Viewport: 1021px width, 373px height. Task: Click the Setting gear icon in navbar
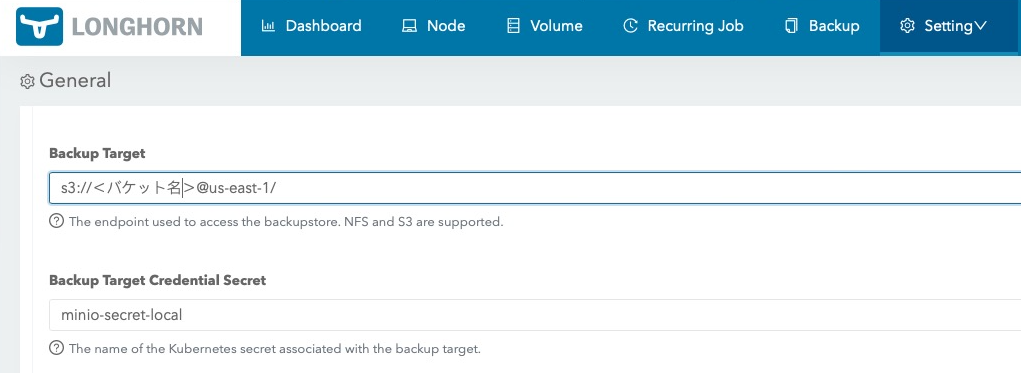[907, 26]
